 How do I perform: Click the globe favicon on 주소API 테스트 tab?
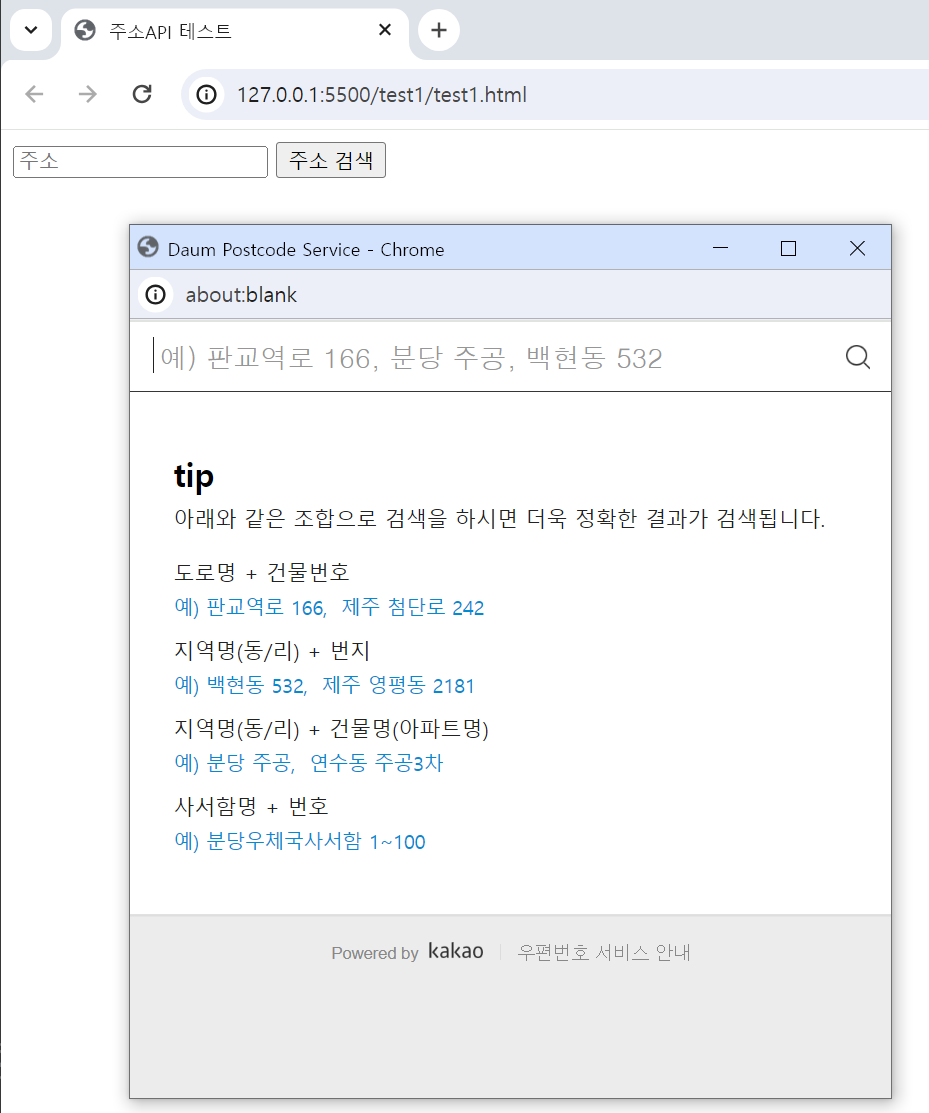point(85,31)
